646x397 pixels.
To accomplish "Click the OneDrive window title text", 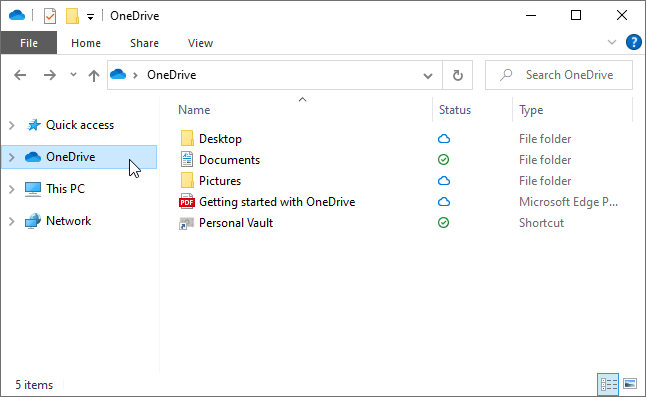I will pos(134,16).
